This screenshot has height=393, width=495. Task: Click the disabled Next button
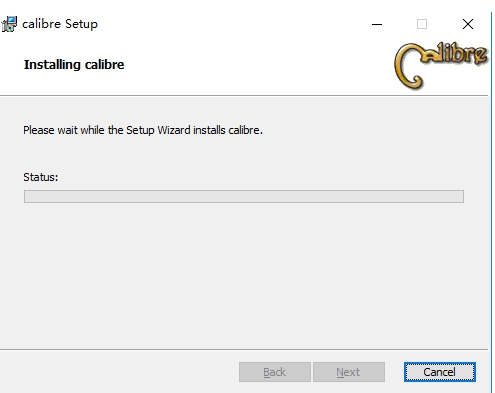point(349,372)
